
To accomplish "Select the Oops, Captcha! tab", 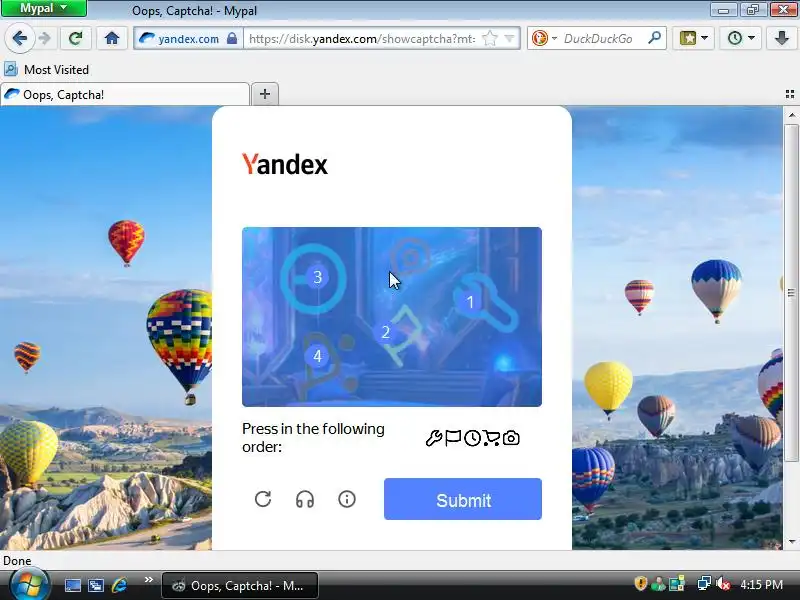I will [x=125, y=94].
